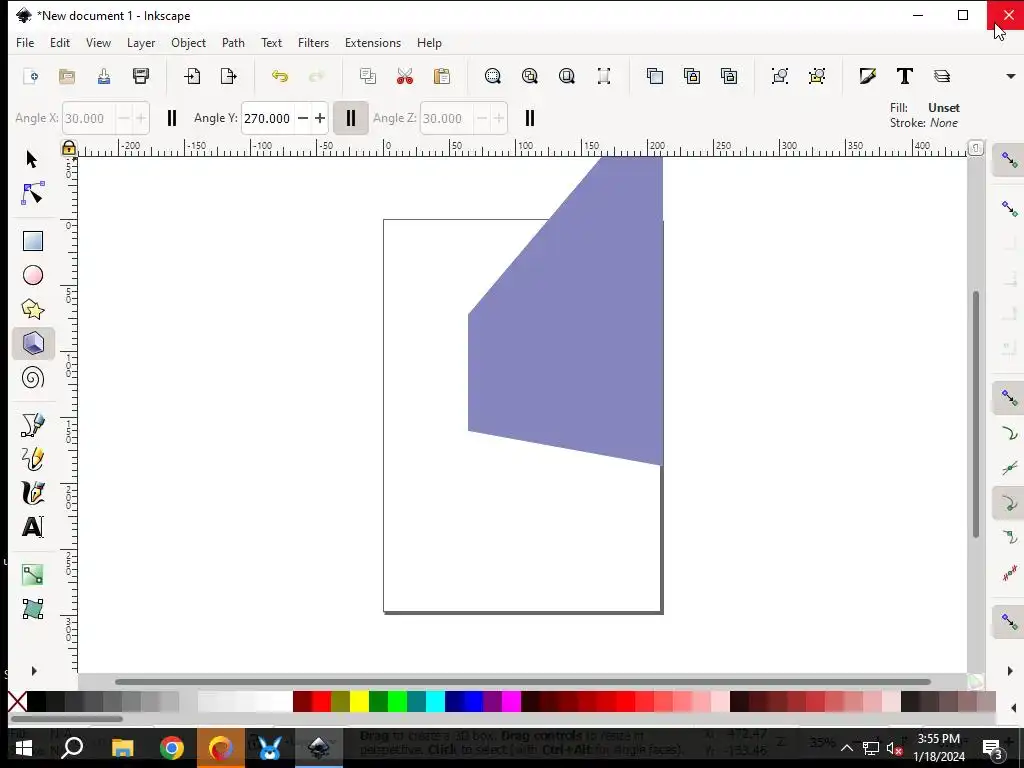
Task: Toggle snap to path intersections button
Action: click(1010, 469)
